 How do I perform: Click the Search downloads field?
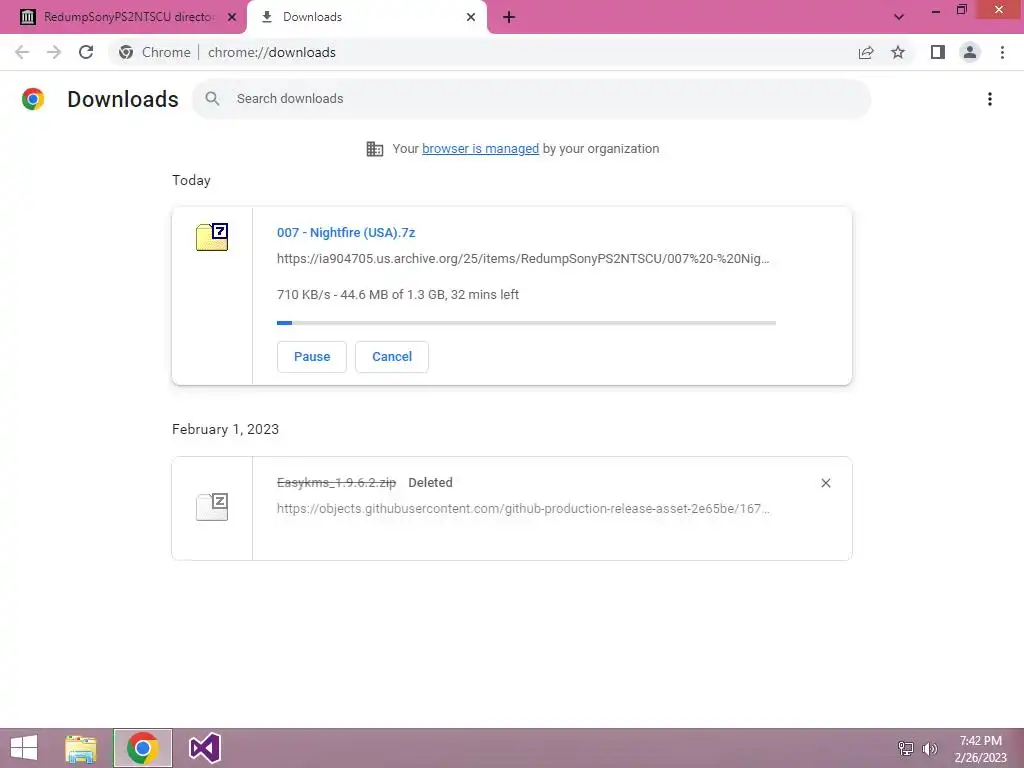[532, 99]
